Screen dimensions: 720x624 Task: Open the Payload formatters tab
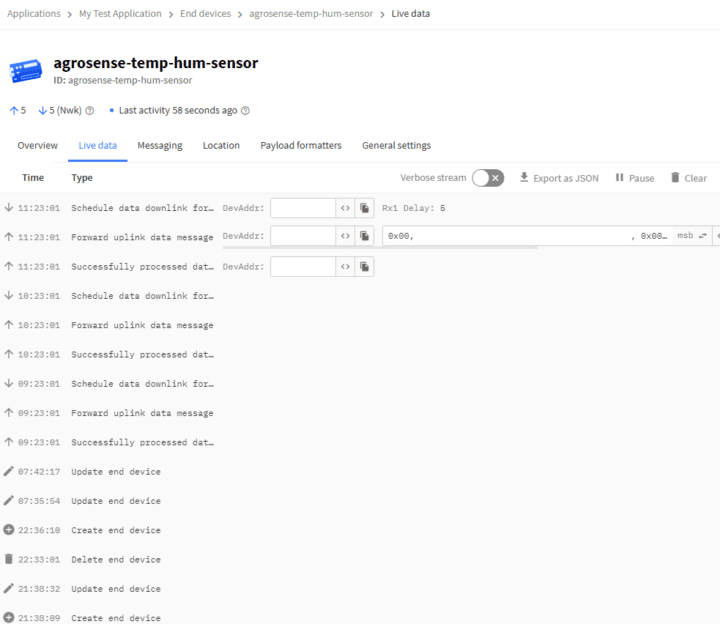pyautogui.click(x=301, y=146)
